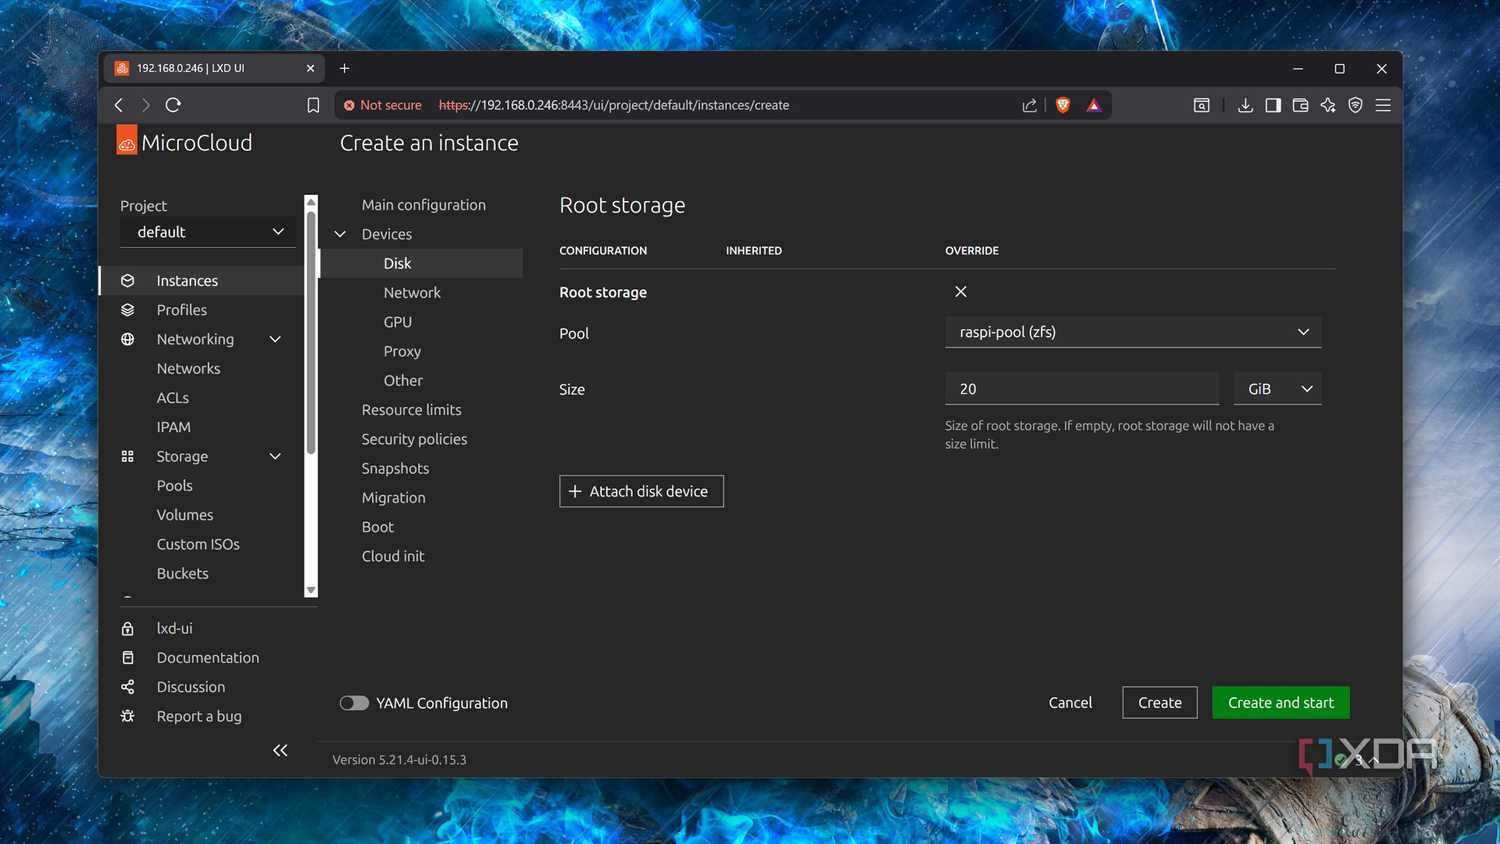Open the Cloud init section
The width and height of the screenshot is (1500, 844).
click(393, 556)
